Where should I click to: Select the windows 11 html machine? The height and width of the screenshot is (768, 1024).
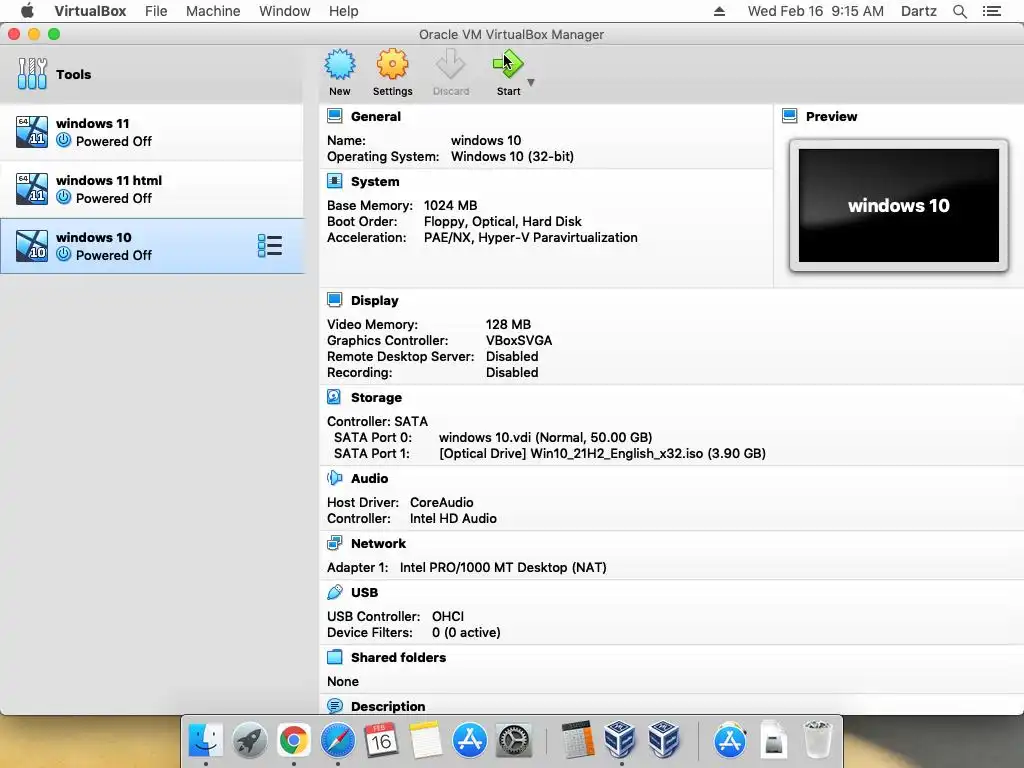tap(152, 189)
